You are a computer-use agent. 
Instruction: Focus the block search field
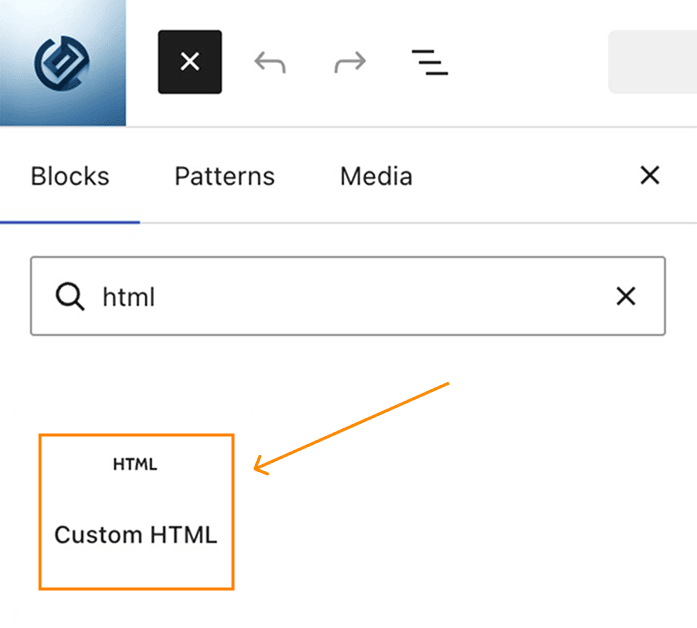[x=348, y=296]
